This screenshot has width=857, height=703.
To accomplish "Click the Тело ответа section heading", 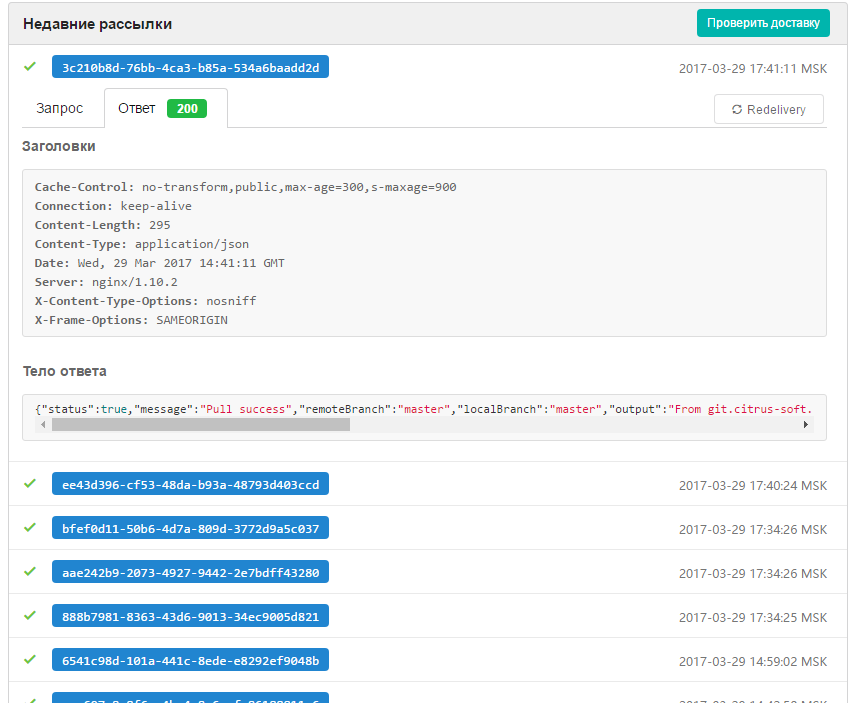I will click(64, 371).
